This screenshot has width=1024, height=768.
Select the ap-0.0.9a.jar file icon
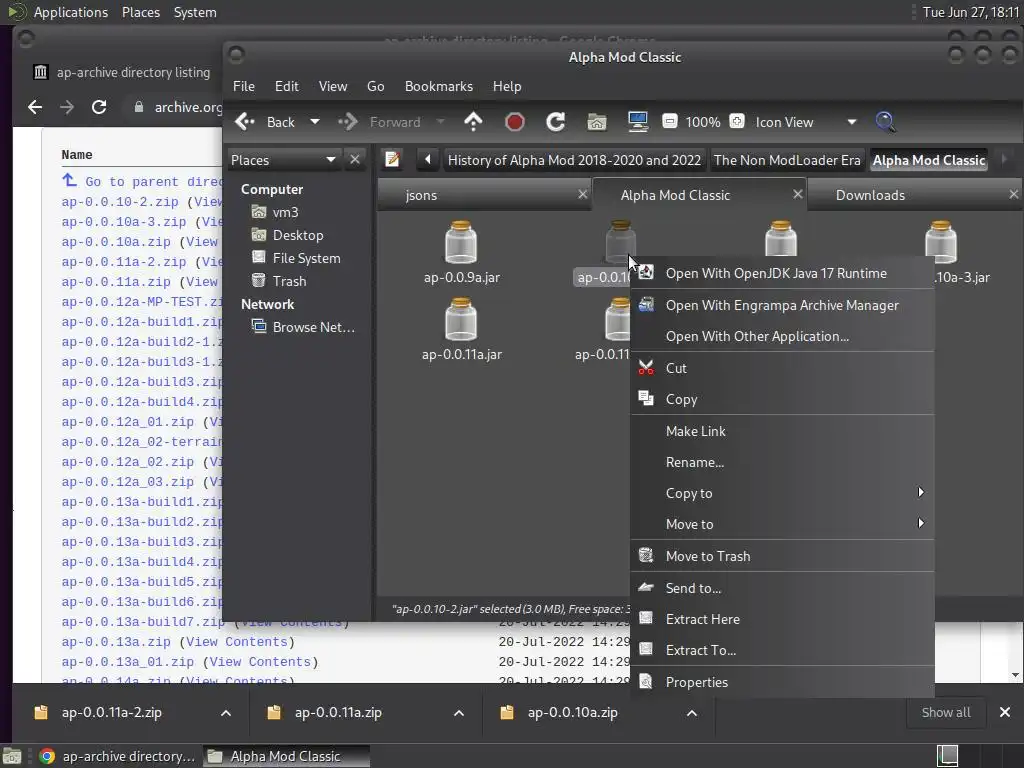coord(461,243)
